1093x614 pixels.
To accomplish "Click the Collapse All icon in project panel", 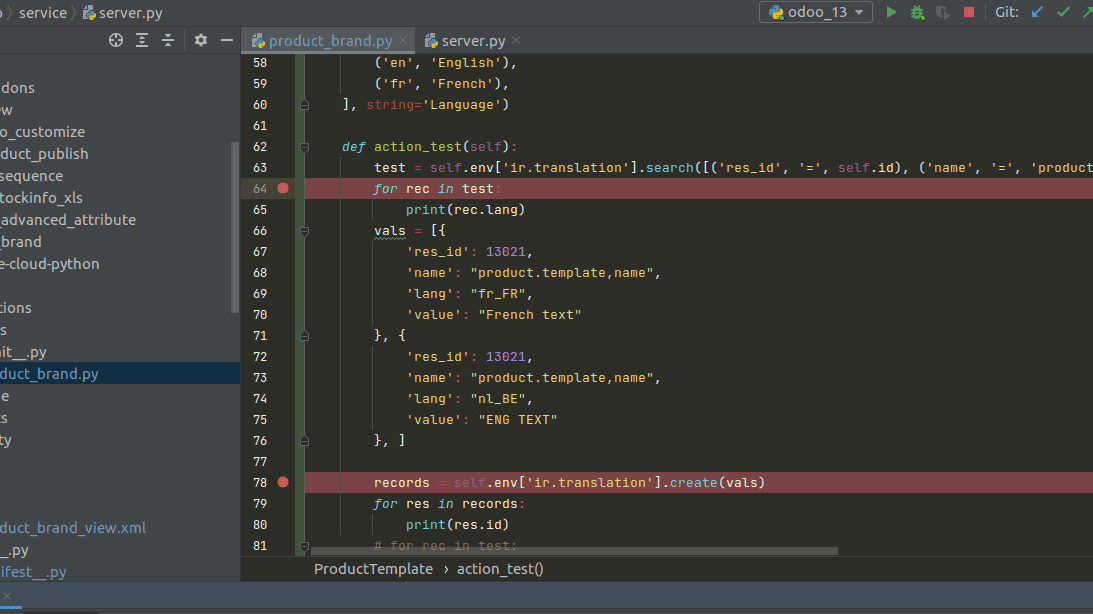I will pyautogui.click(x=168, y=40).
